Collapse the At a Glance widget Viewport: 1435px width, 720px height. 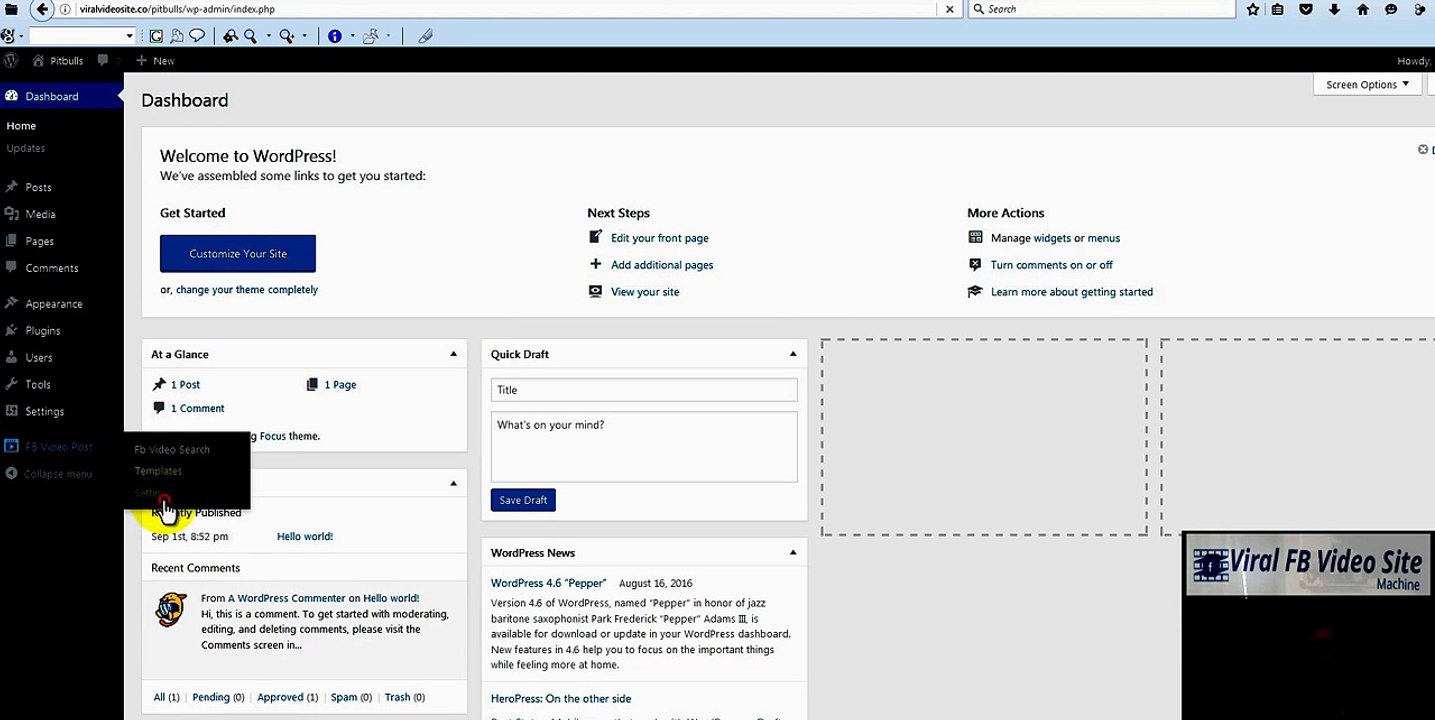[453, 354]
